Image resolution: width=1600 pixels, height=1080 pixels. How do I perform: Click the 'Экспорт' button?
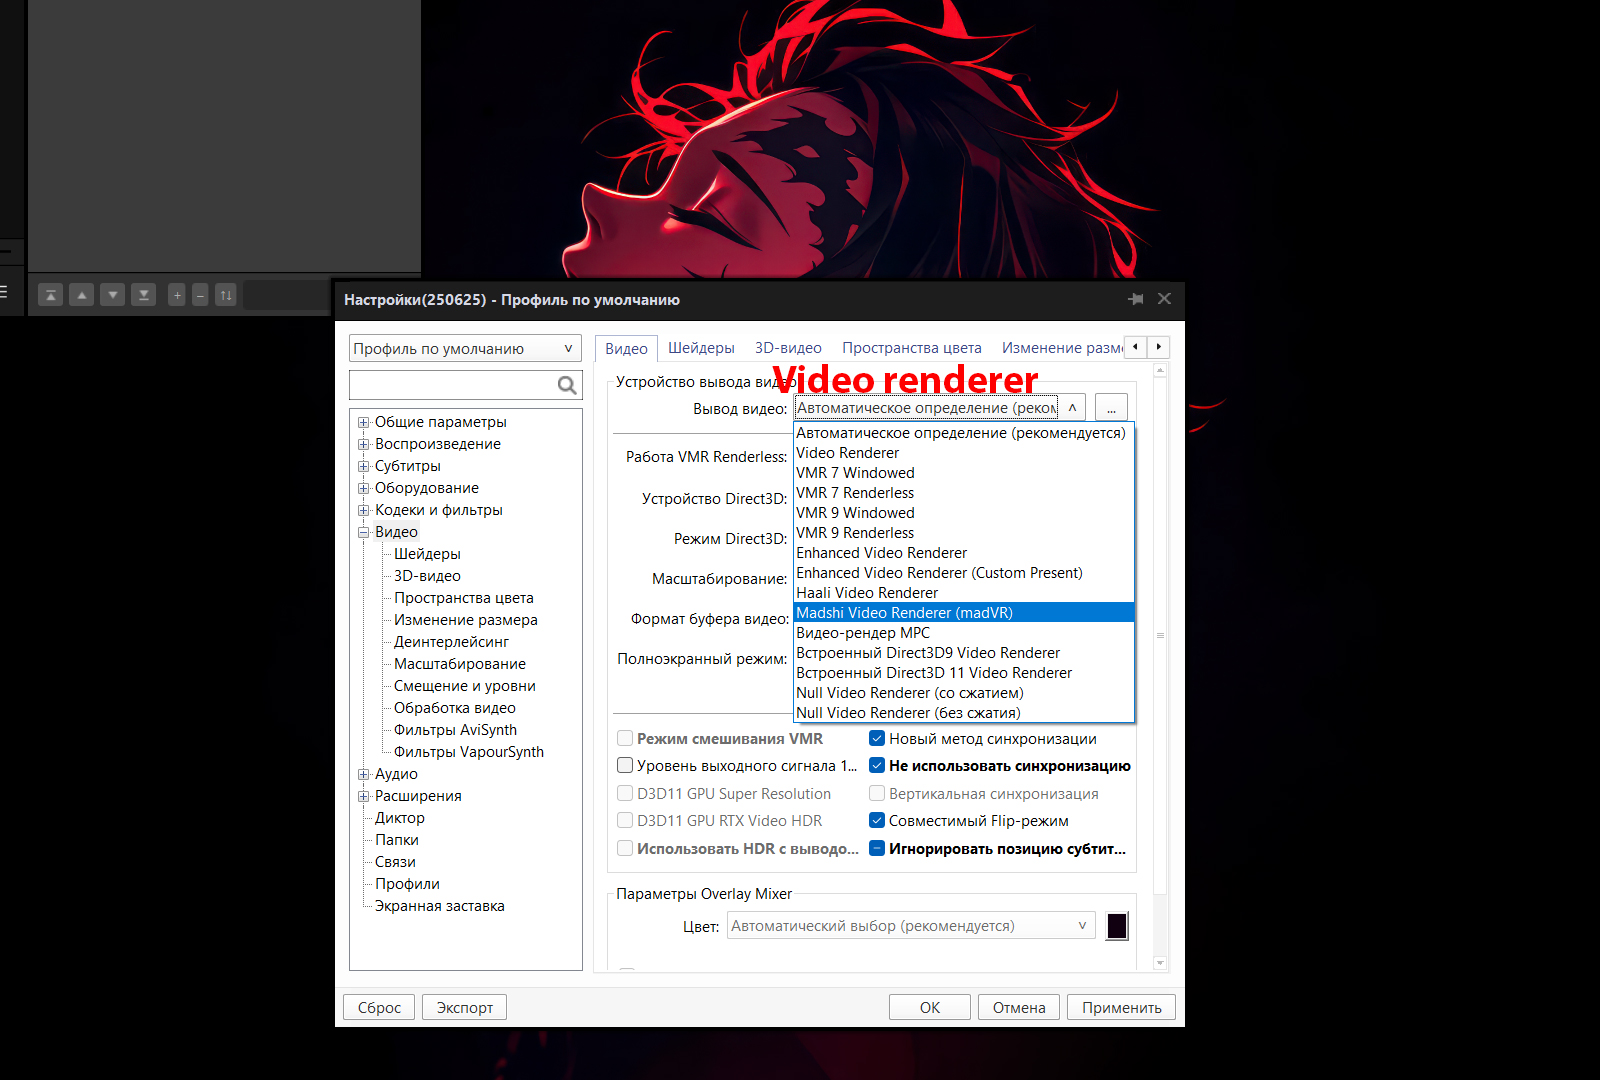pyautogui.click(x=464, y=1007)
